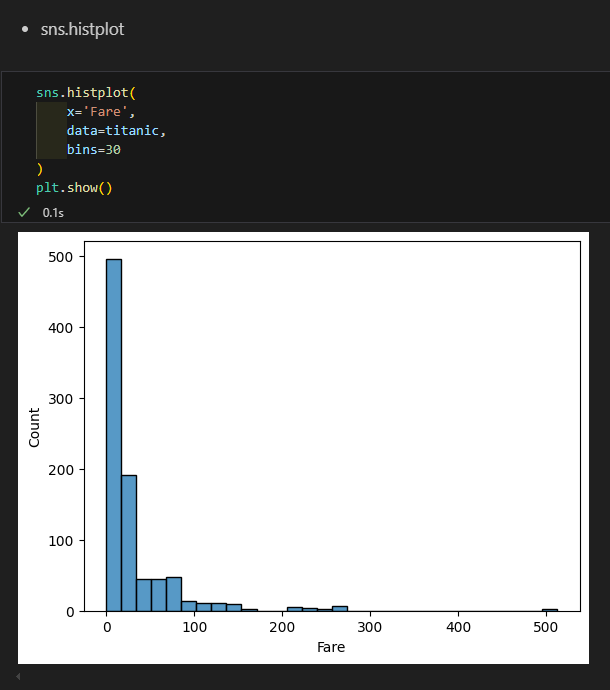Click the second histogram bar near 190

(129, 543)
